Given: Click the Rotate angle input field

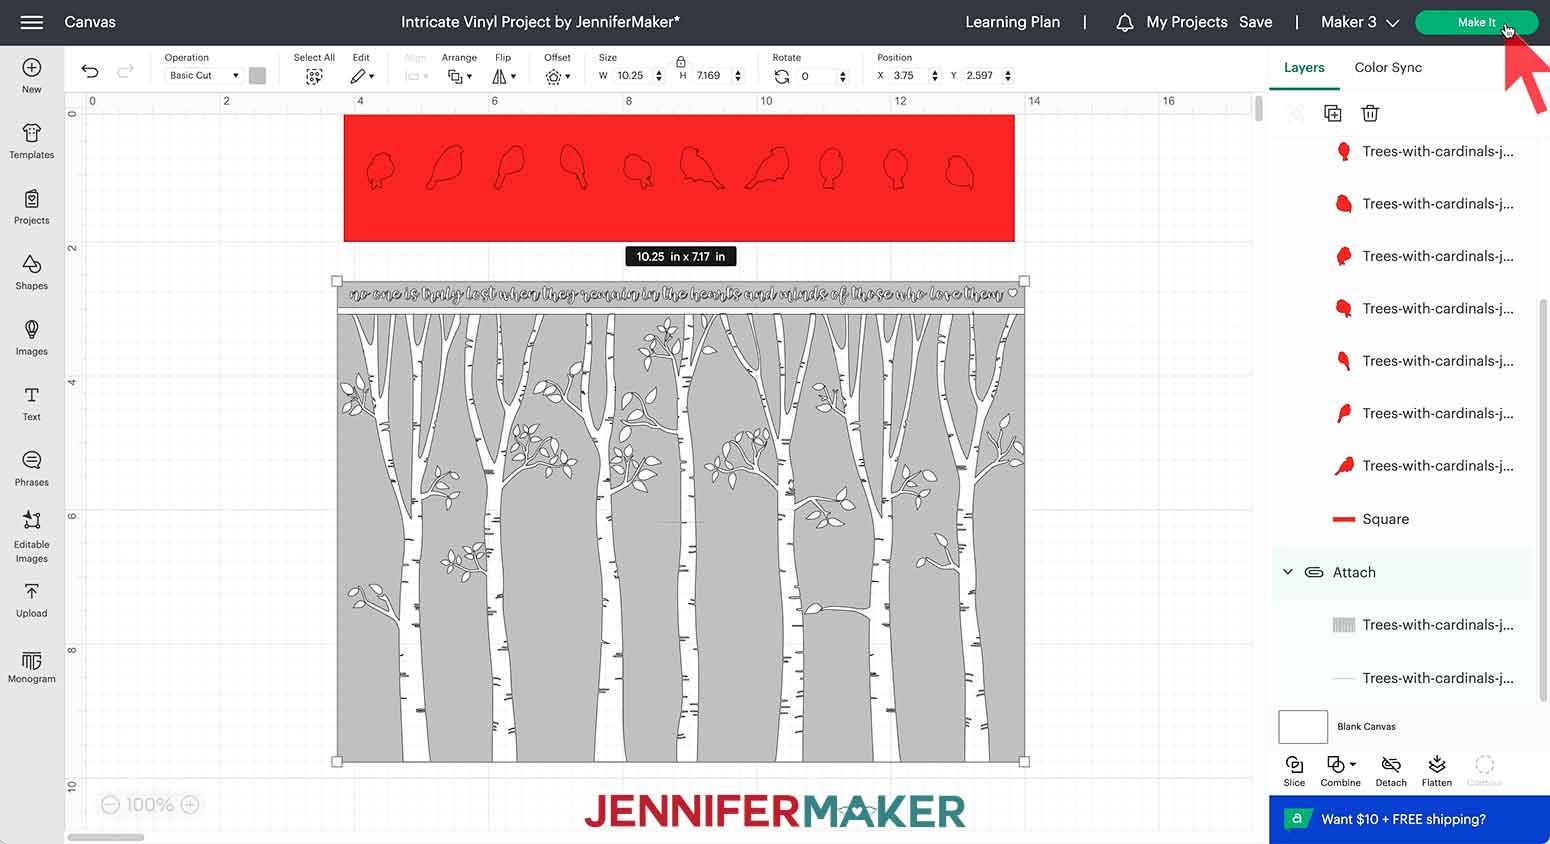Looking at the screenshot, I should (815, 76).
